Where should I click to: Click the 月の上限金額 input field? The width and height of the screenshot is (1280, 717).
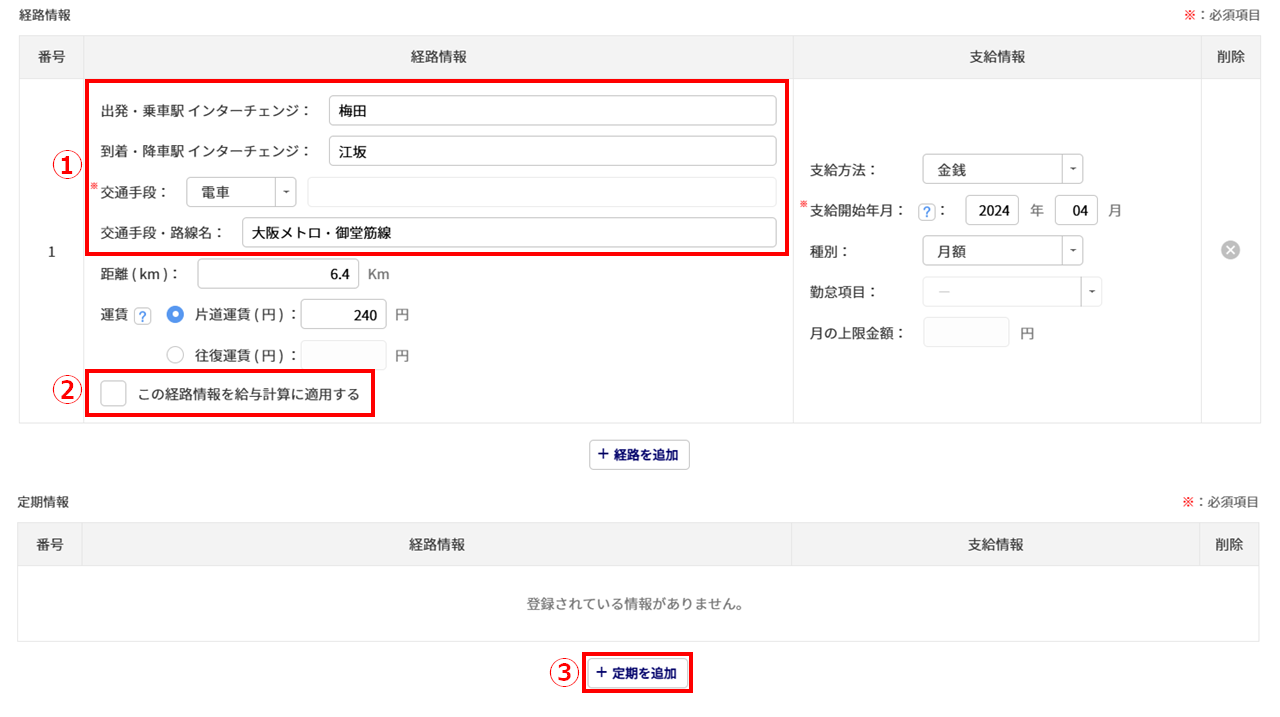pyautogui.click(x=966, y=333)
